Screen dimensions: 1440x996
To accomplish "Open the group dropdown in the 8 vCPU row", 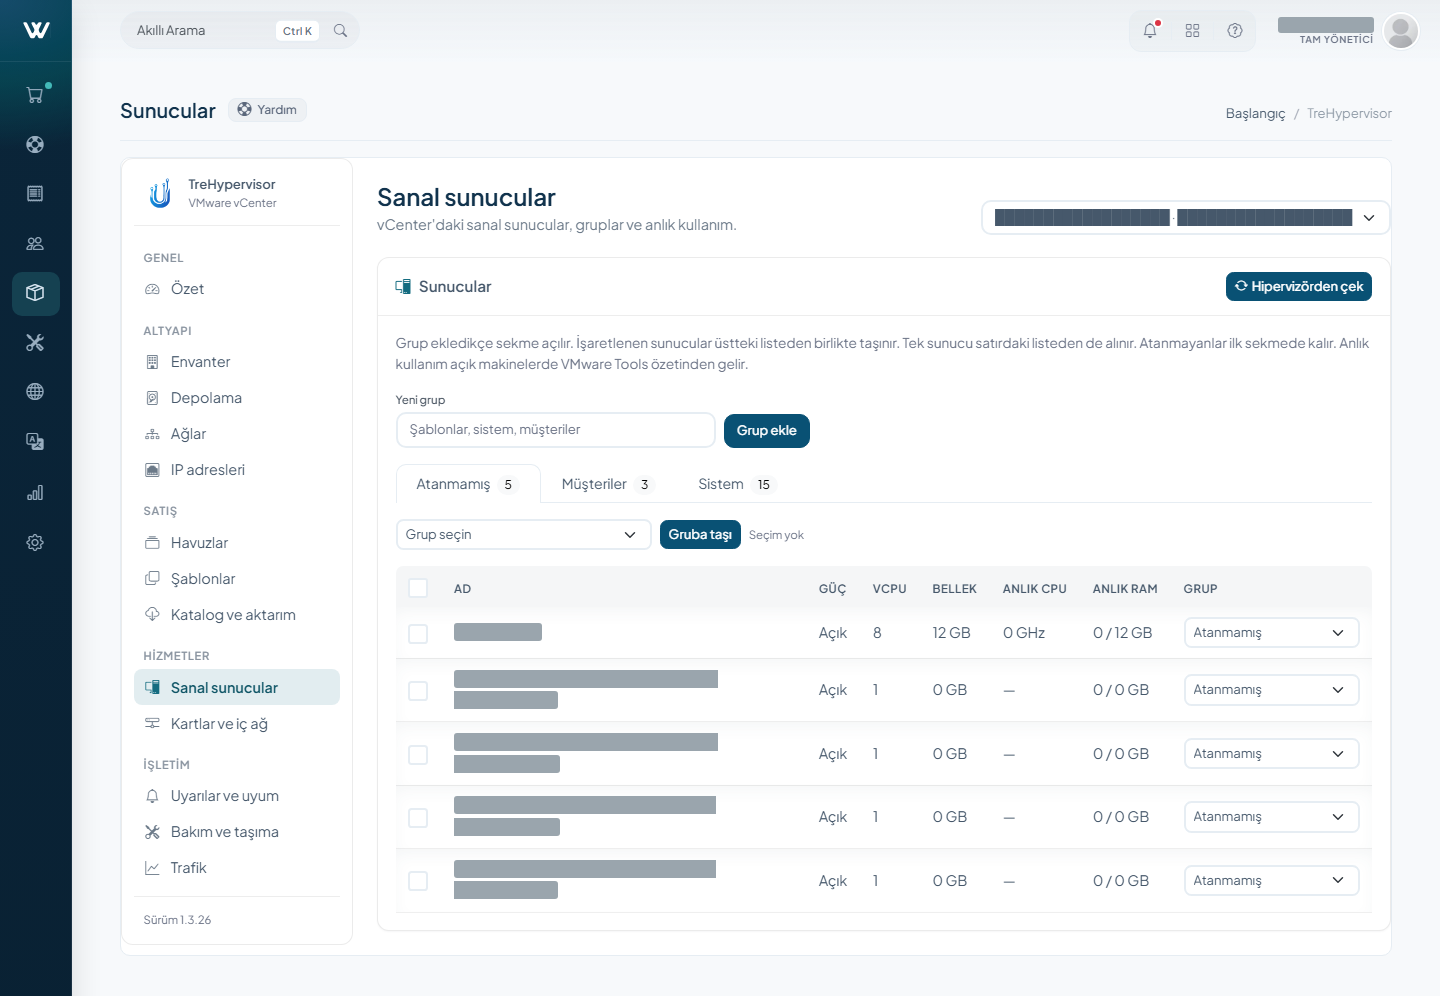I will point(1271,633).
